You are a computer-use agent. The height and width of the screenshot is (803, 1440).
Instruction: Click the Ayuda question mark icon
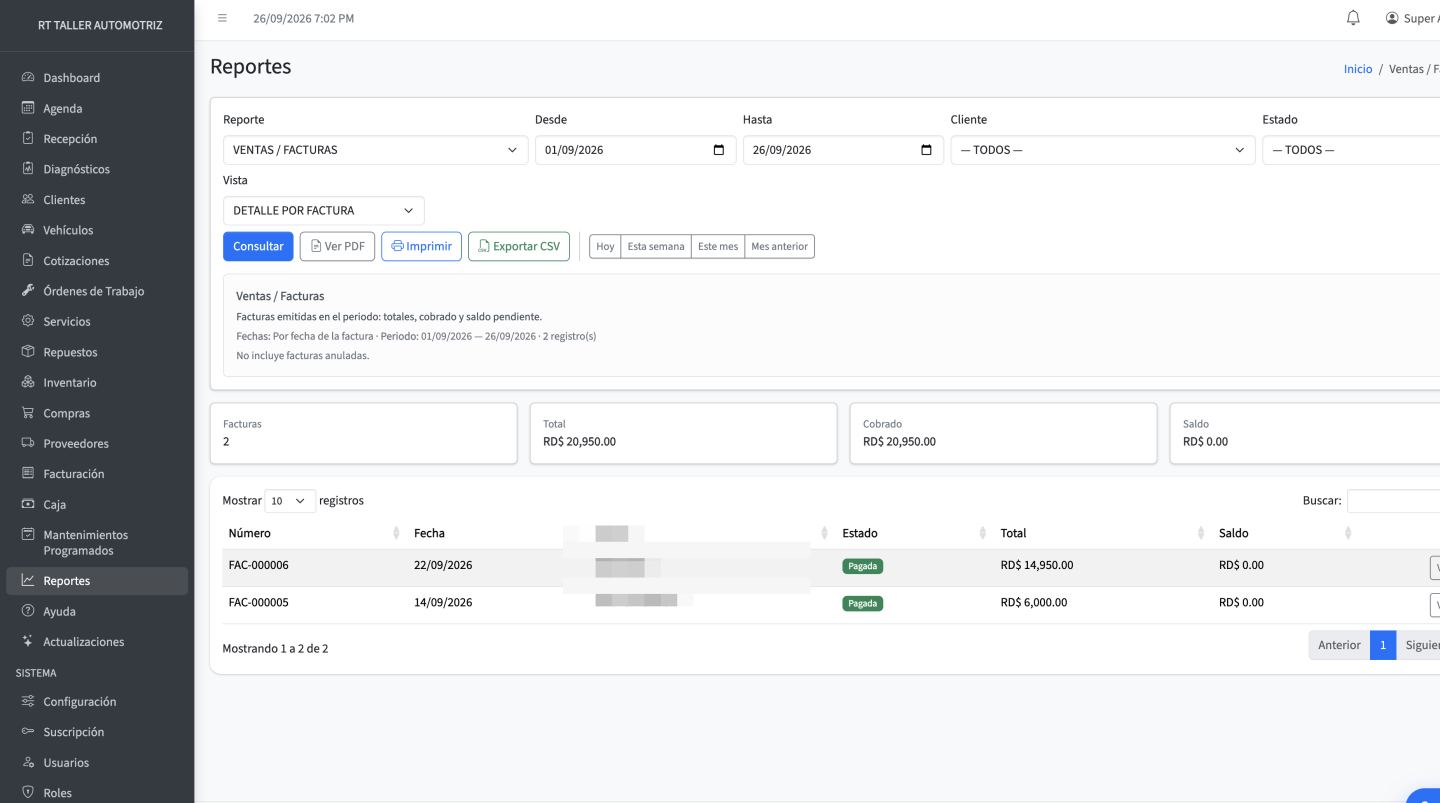click(x=28, y=611)
